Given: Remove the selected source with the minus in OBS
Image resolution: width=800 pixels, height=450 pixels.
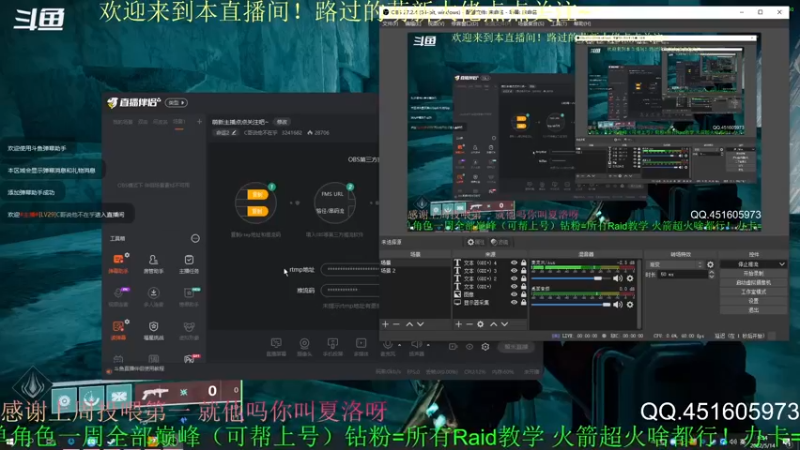Looking at the screenshot, I should click(469, 324).
